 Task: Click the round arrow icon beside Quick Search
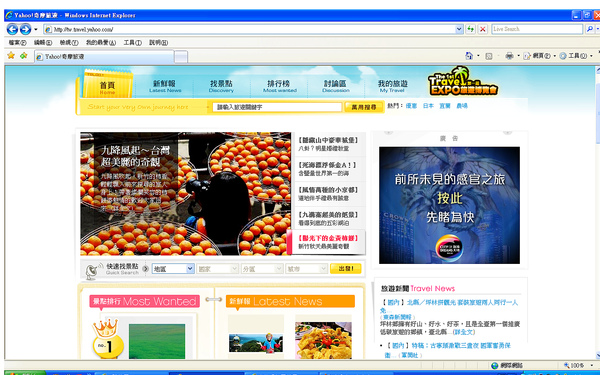[x=145, y=269]
